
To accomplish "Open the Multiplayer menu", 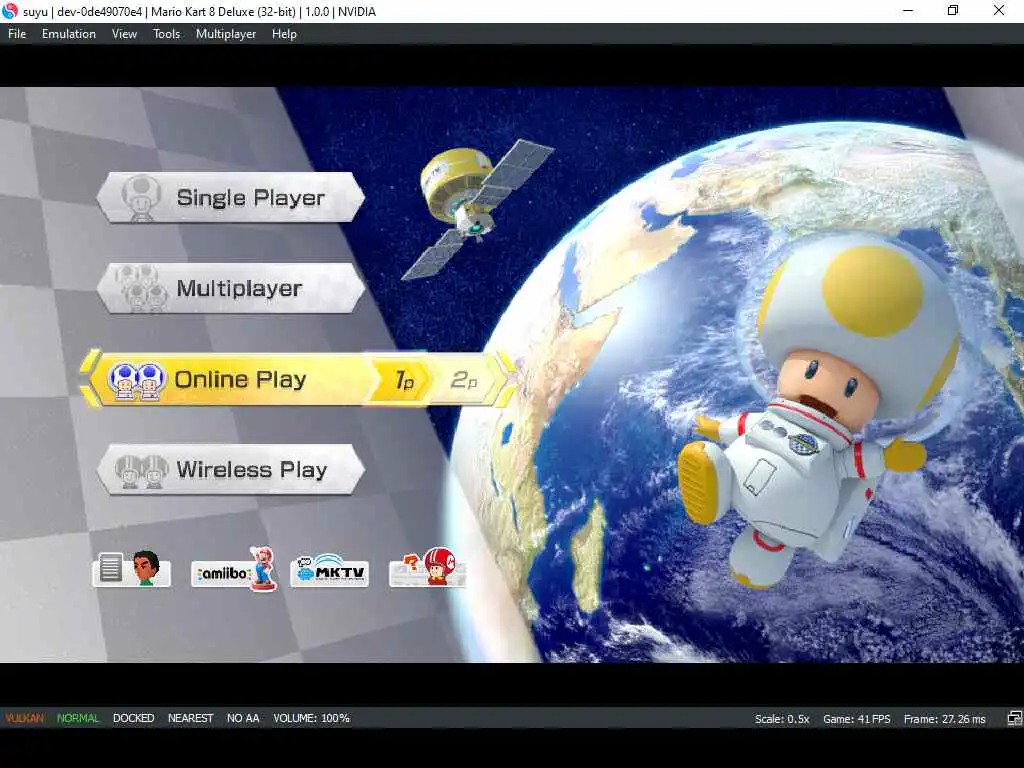I will coord(226,34).
